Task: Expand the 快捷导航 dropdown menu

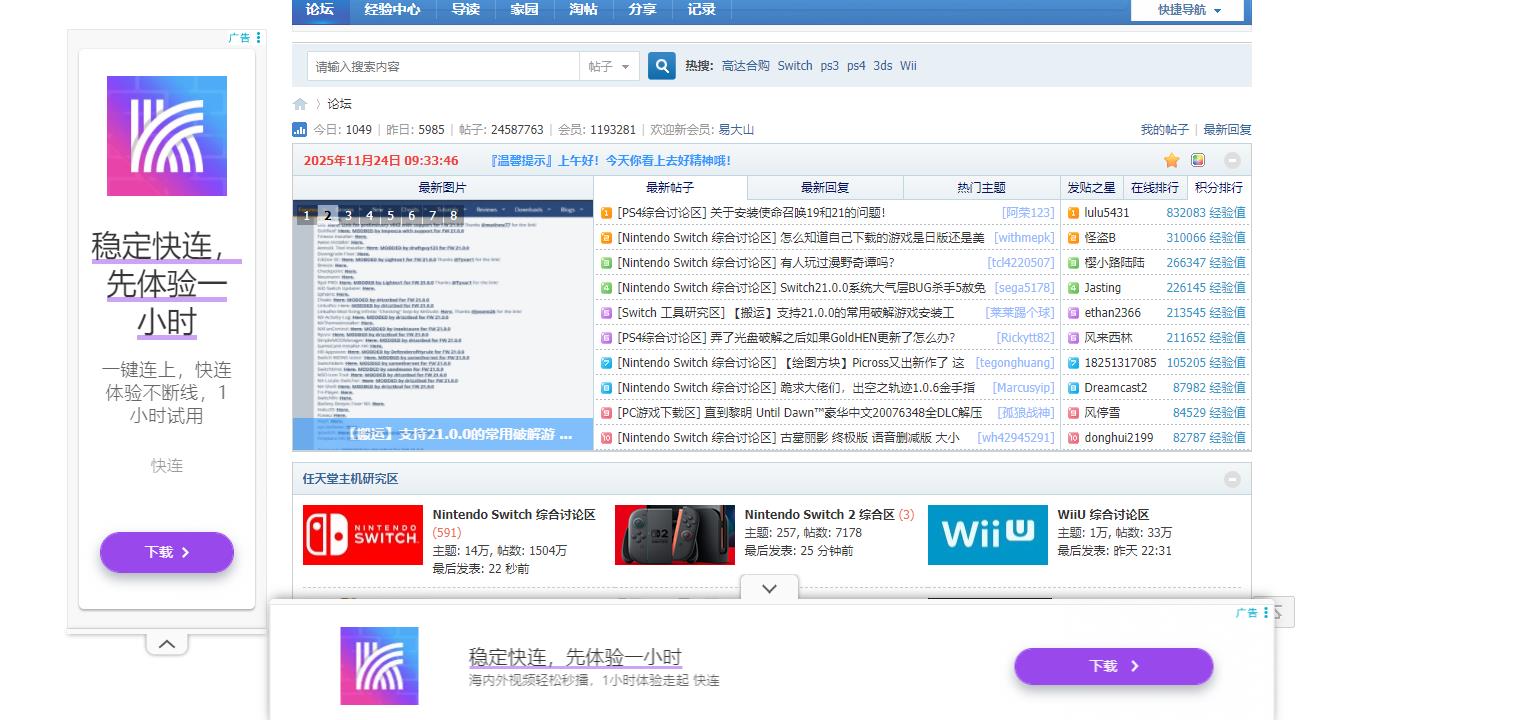Action: point(1186,10)
